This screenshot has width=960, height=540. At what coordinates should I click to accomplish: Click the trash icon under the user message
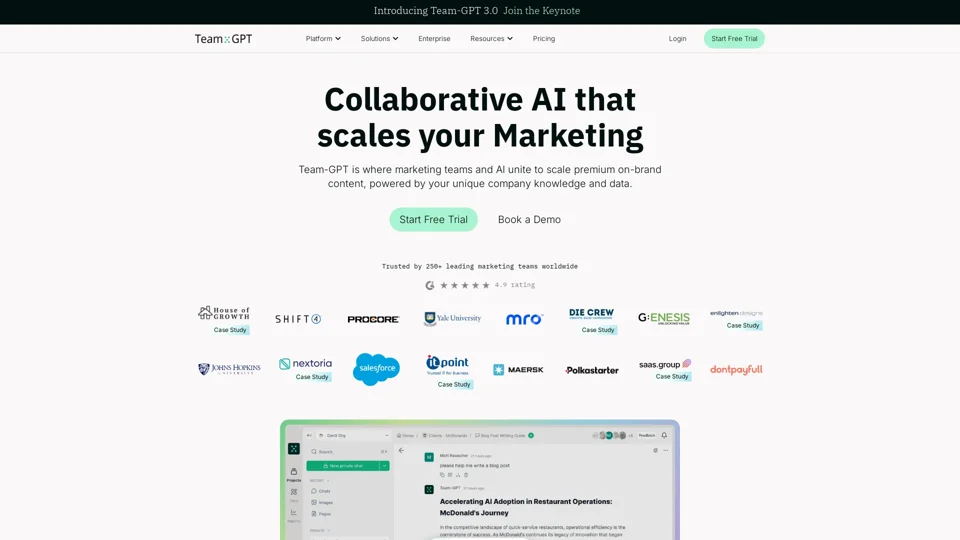coord(466,475)
